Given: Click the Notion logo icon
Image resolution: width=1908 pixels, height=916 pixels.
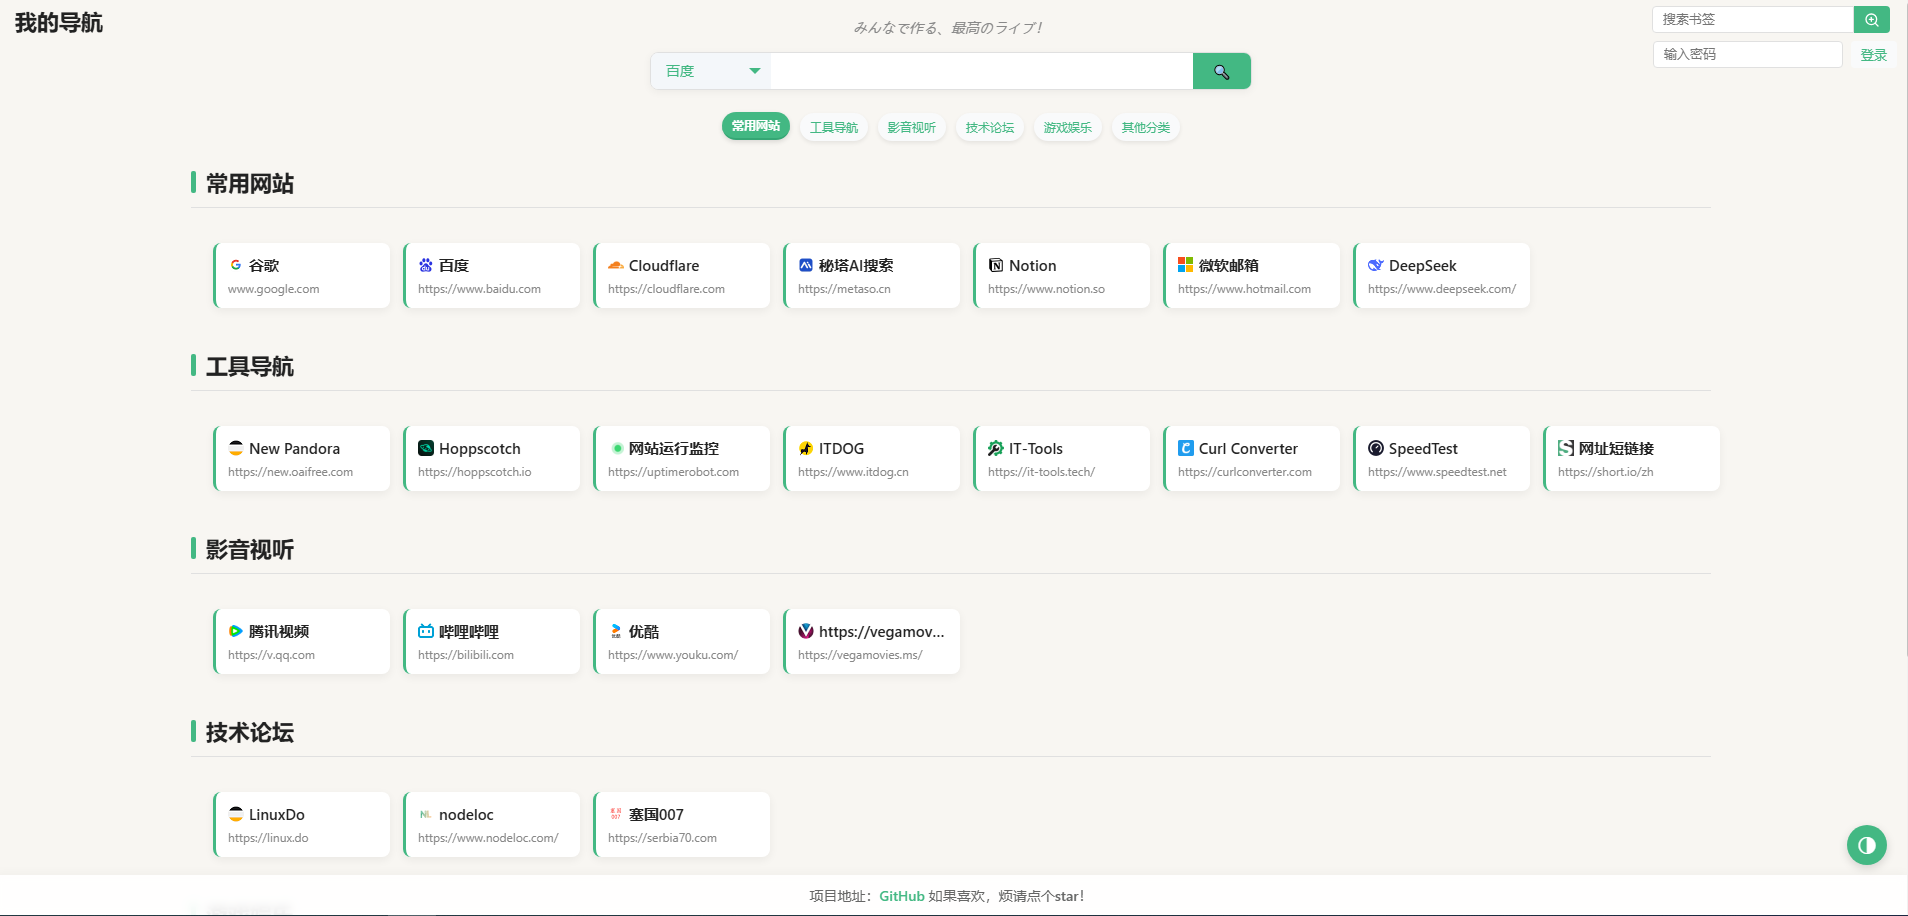Looking at the screenshot, I should point(996,265).
